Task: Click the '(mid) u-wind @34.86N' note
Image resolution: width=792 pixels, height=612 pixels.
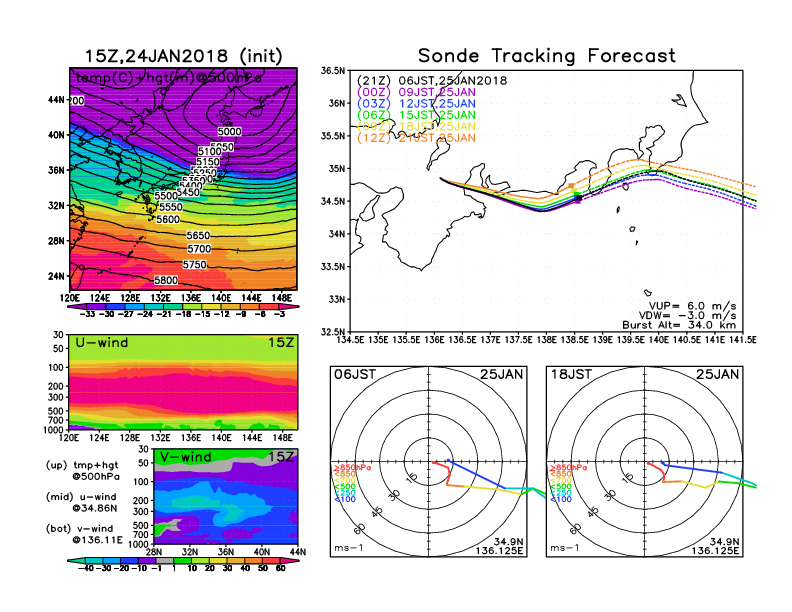Action: 82,502
